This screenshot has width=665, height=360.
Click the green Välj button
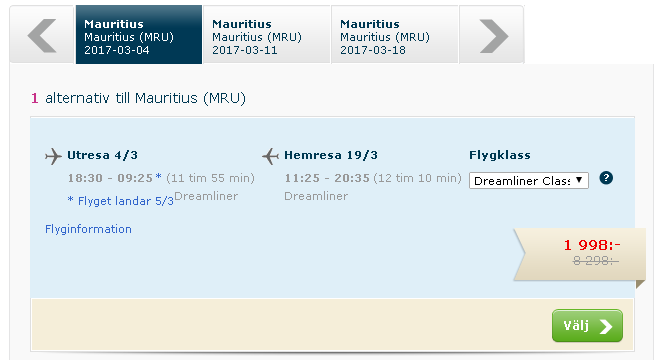(x=587, y=326)
